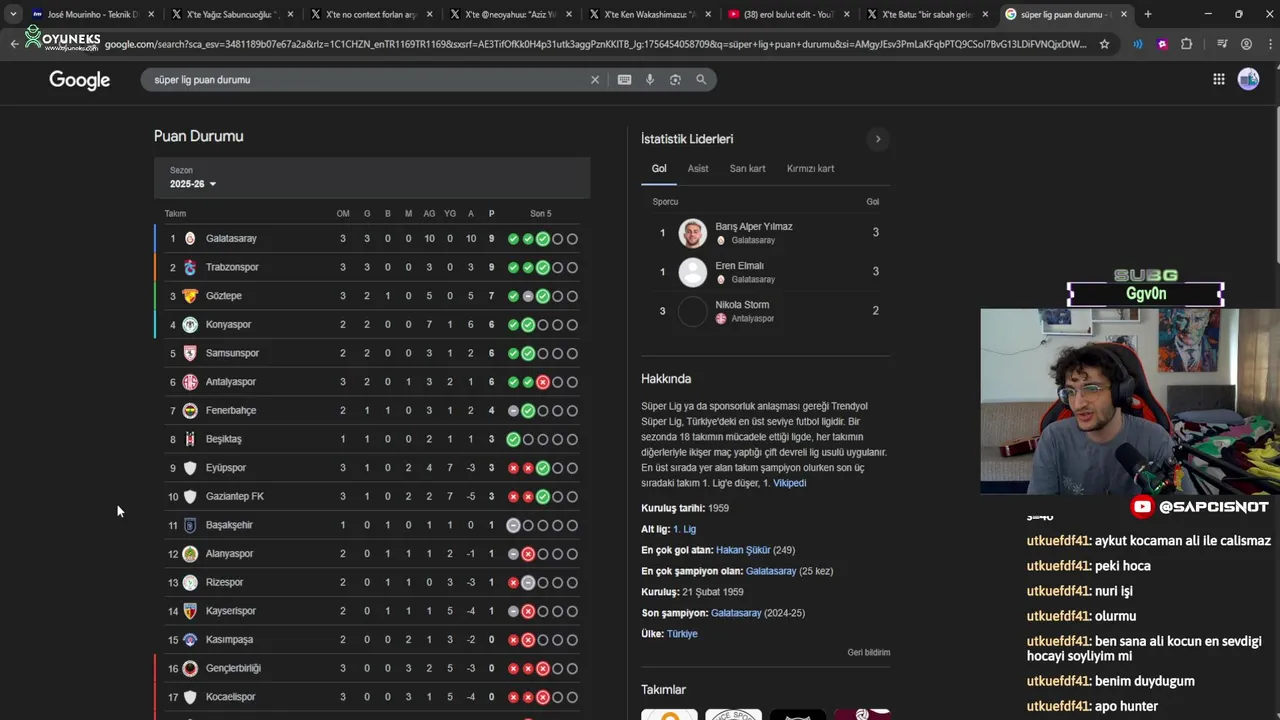This screenshot has width=1280, height=720.
Task: Go back with the browser back arrow
Action: [x=14, y=44]
